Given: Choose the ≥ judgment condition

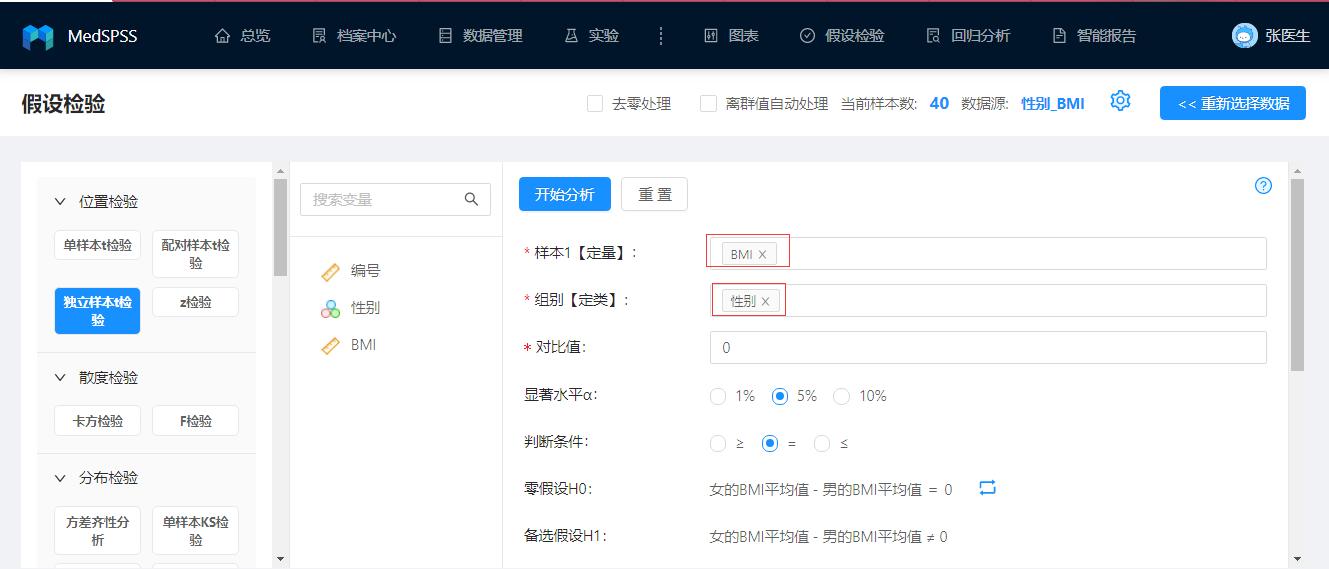Looking at the screenshot, I should (x=718, y=443).
